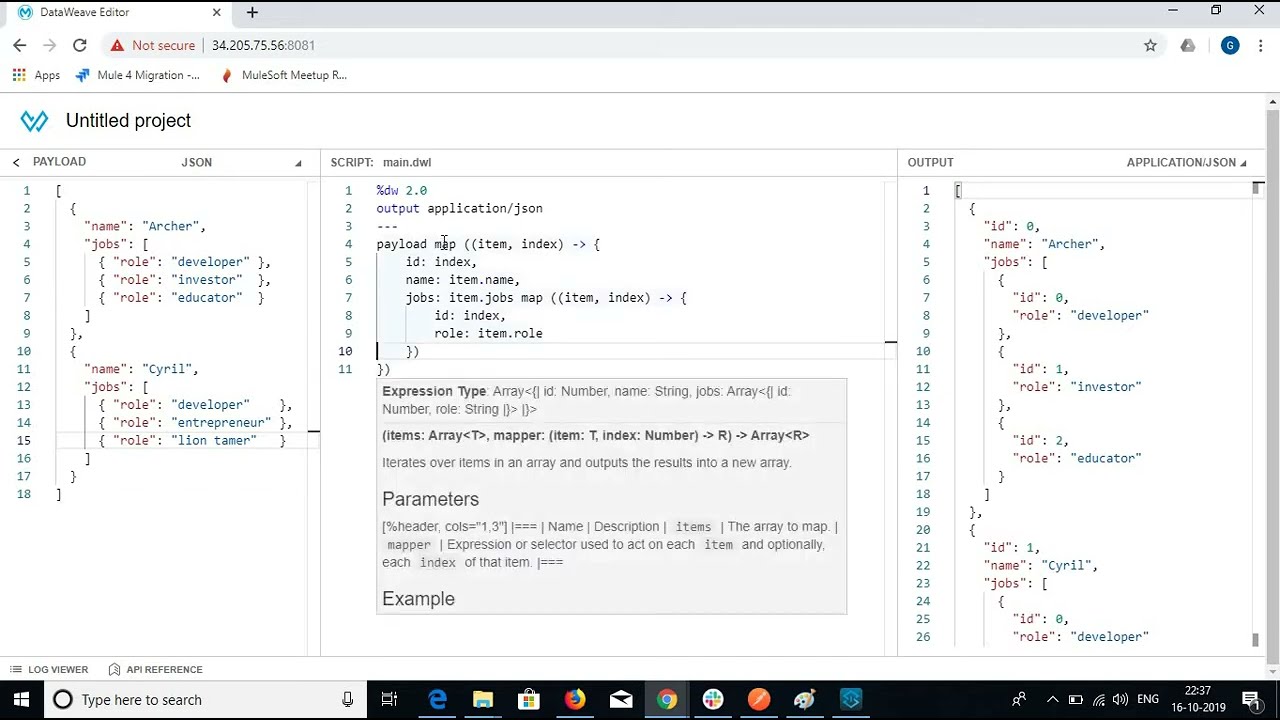Click the browser Back arrow
Screen dimensions: 1280x720
19,45
